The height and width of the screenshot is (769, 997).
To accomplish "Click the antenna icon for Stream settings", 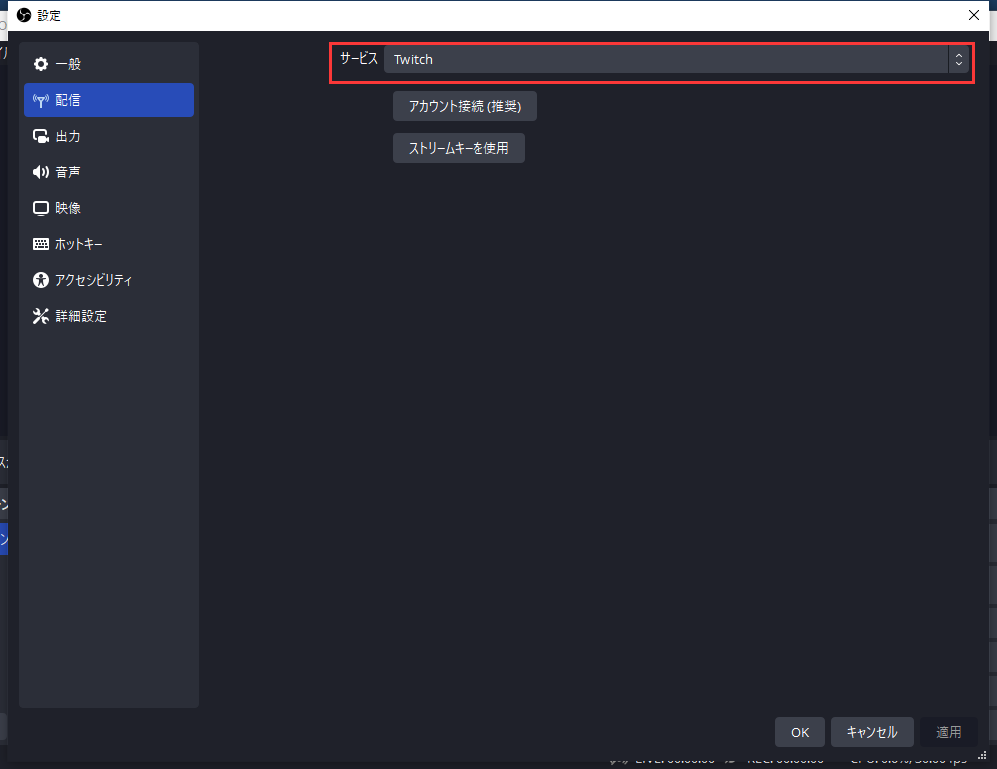I will (x=41, y=100).
